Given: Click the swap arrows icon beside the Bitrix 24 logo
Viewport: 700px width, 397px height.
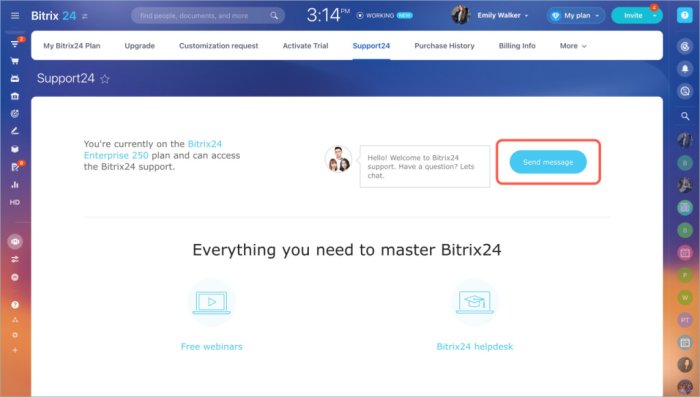Looking at the screenshot, I should [x=85, y=16].
